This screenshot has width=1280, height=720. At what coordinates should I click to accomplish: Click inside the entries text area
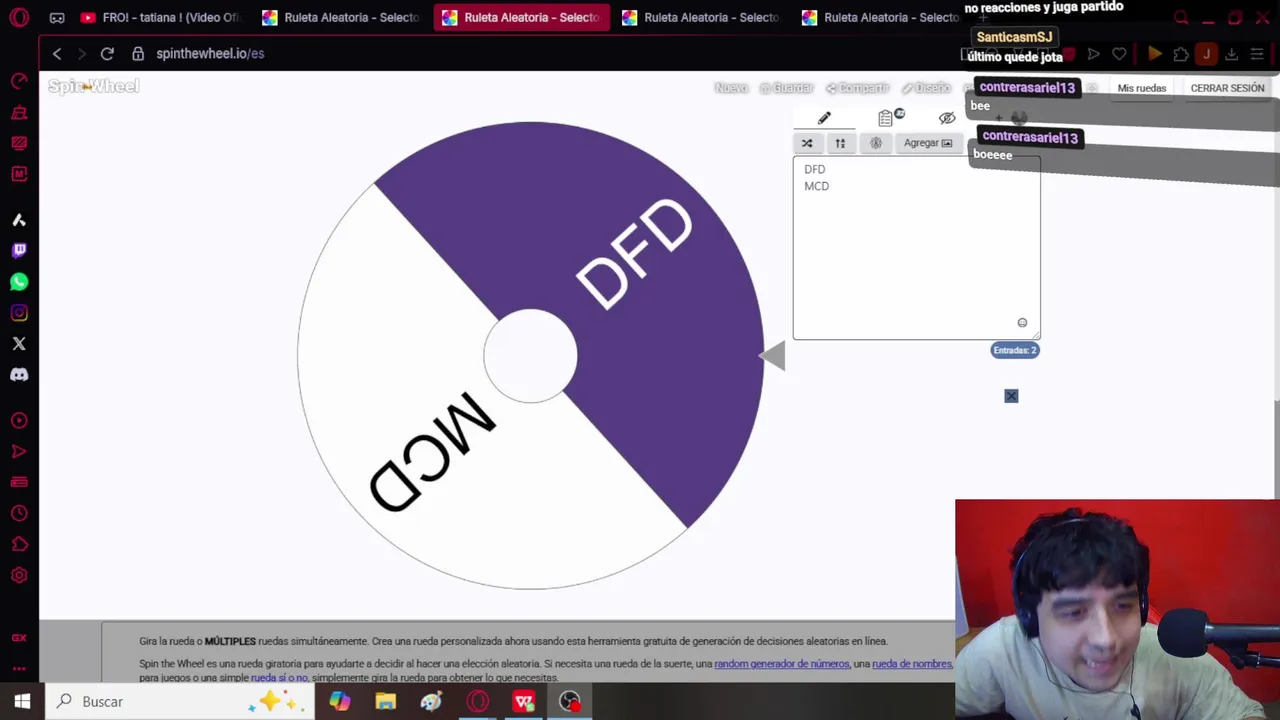916,248
